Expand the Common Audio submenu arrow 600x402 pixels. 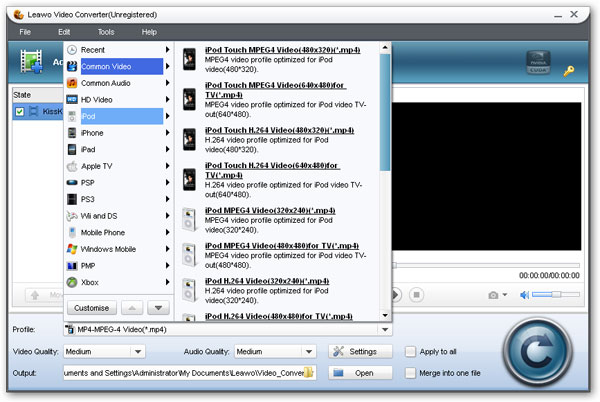coord(168,83)
